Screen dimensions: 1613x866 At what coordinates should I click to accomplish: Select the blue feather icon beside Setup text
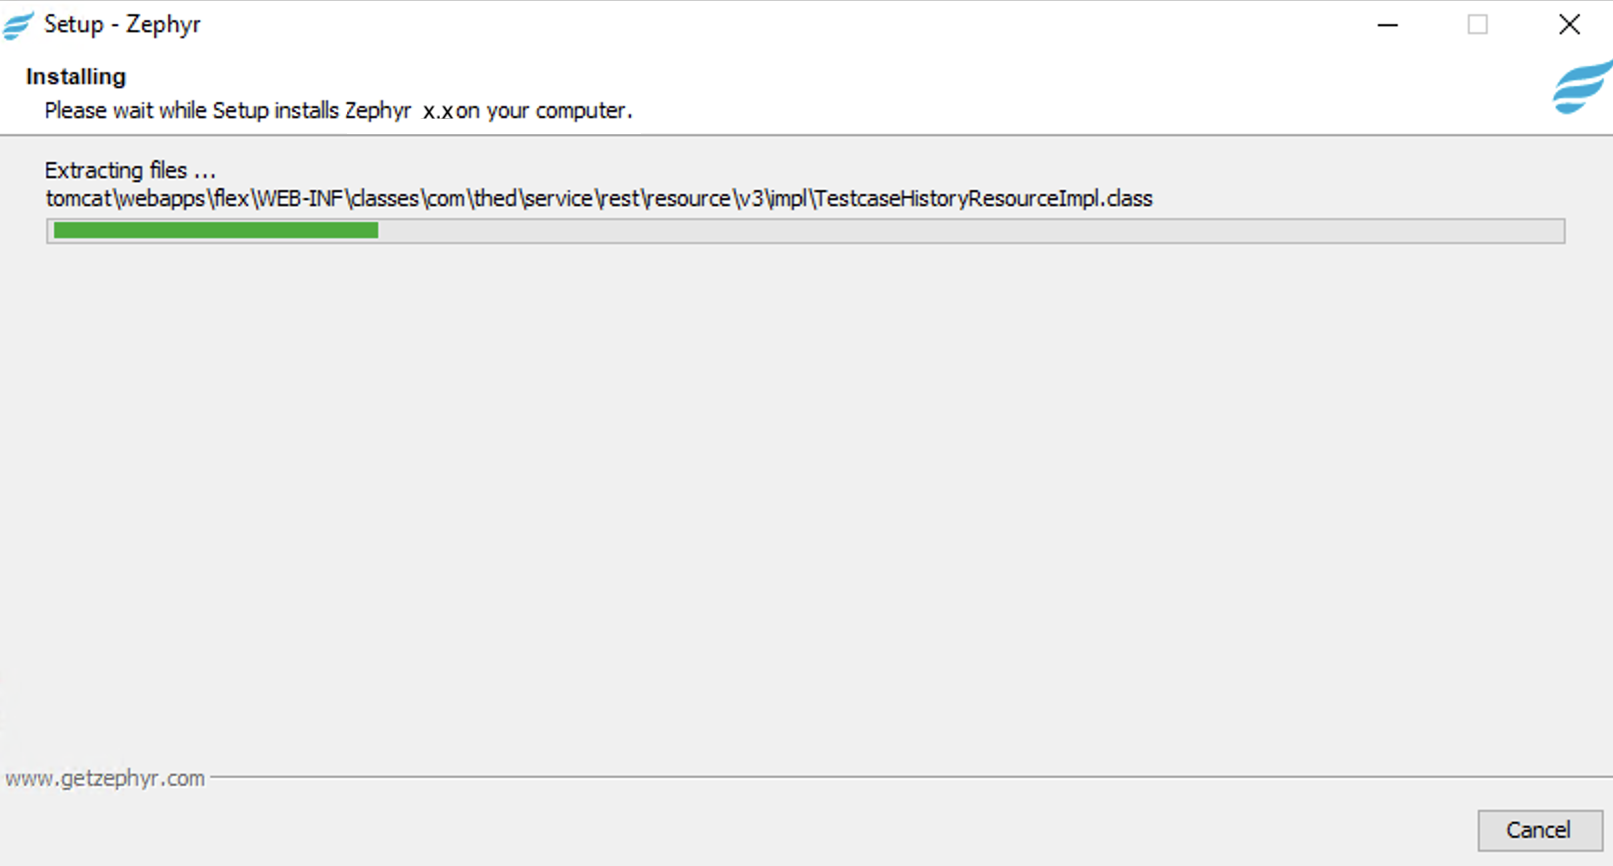point(17,25)
